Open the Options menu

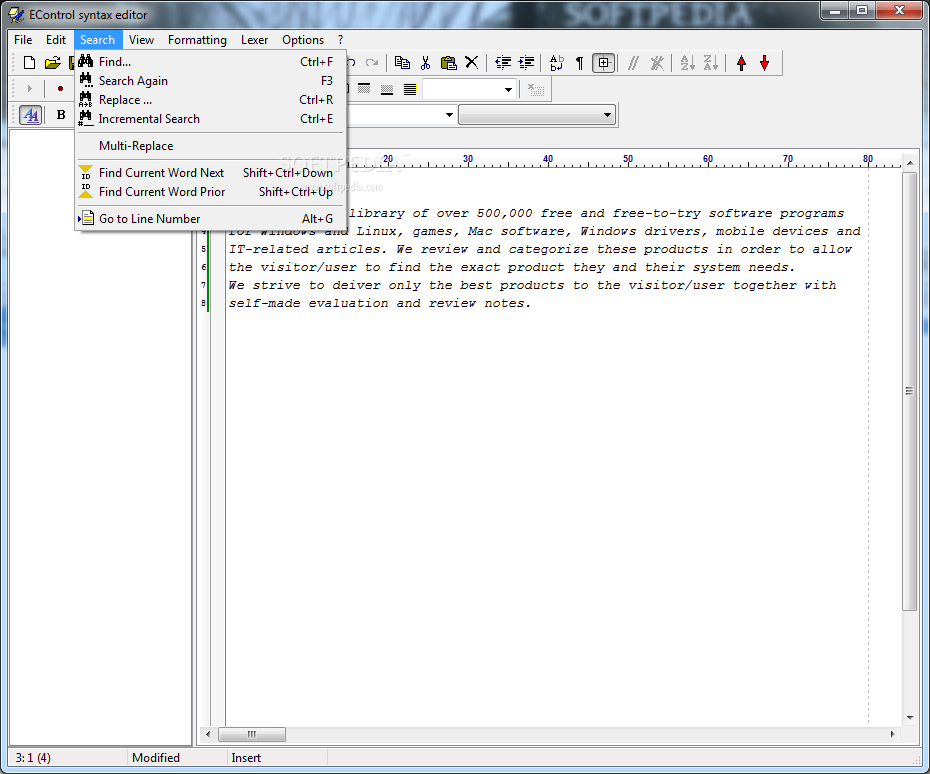click(303, 40)
